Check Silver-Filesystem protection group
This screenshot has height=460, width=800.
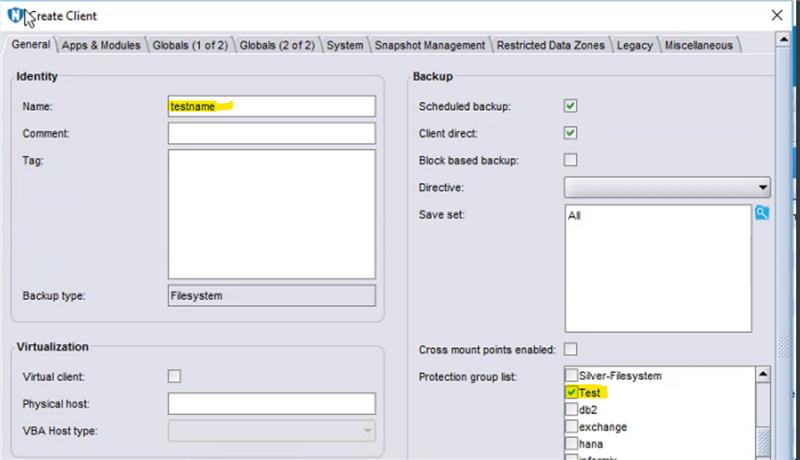click(x=571, y=375)
